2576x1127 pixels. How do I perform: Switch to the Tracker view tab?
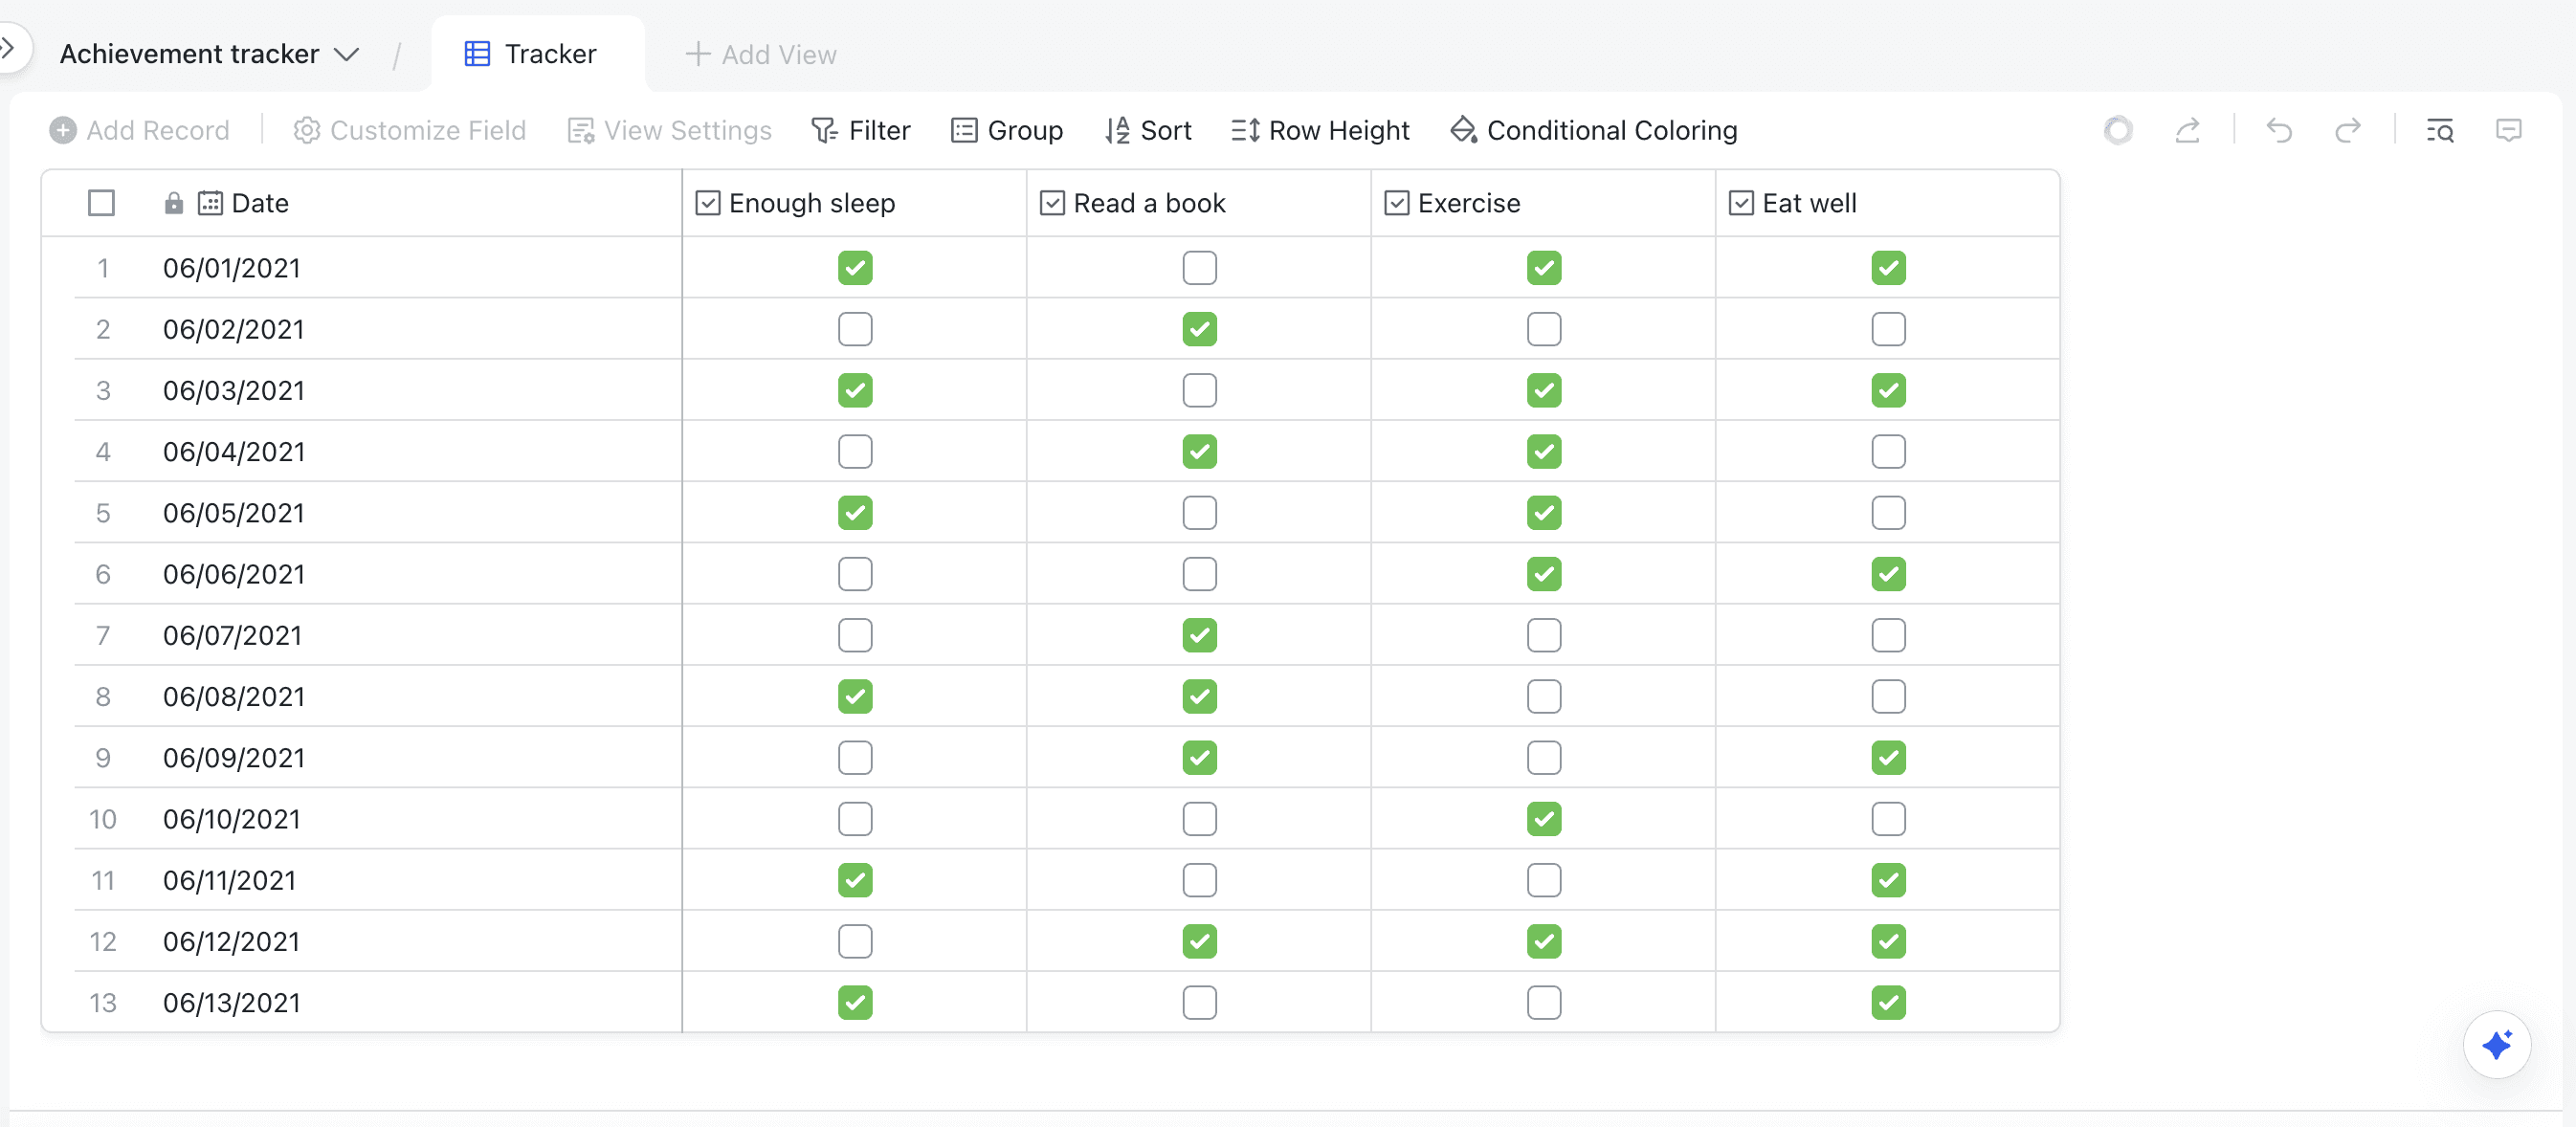pyautogui.click(x=532, y=54)
